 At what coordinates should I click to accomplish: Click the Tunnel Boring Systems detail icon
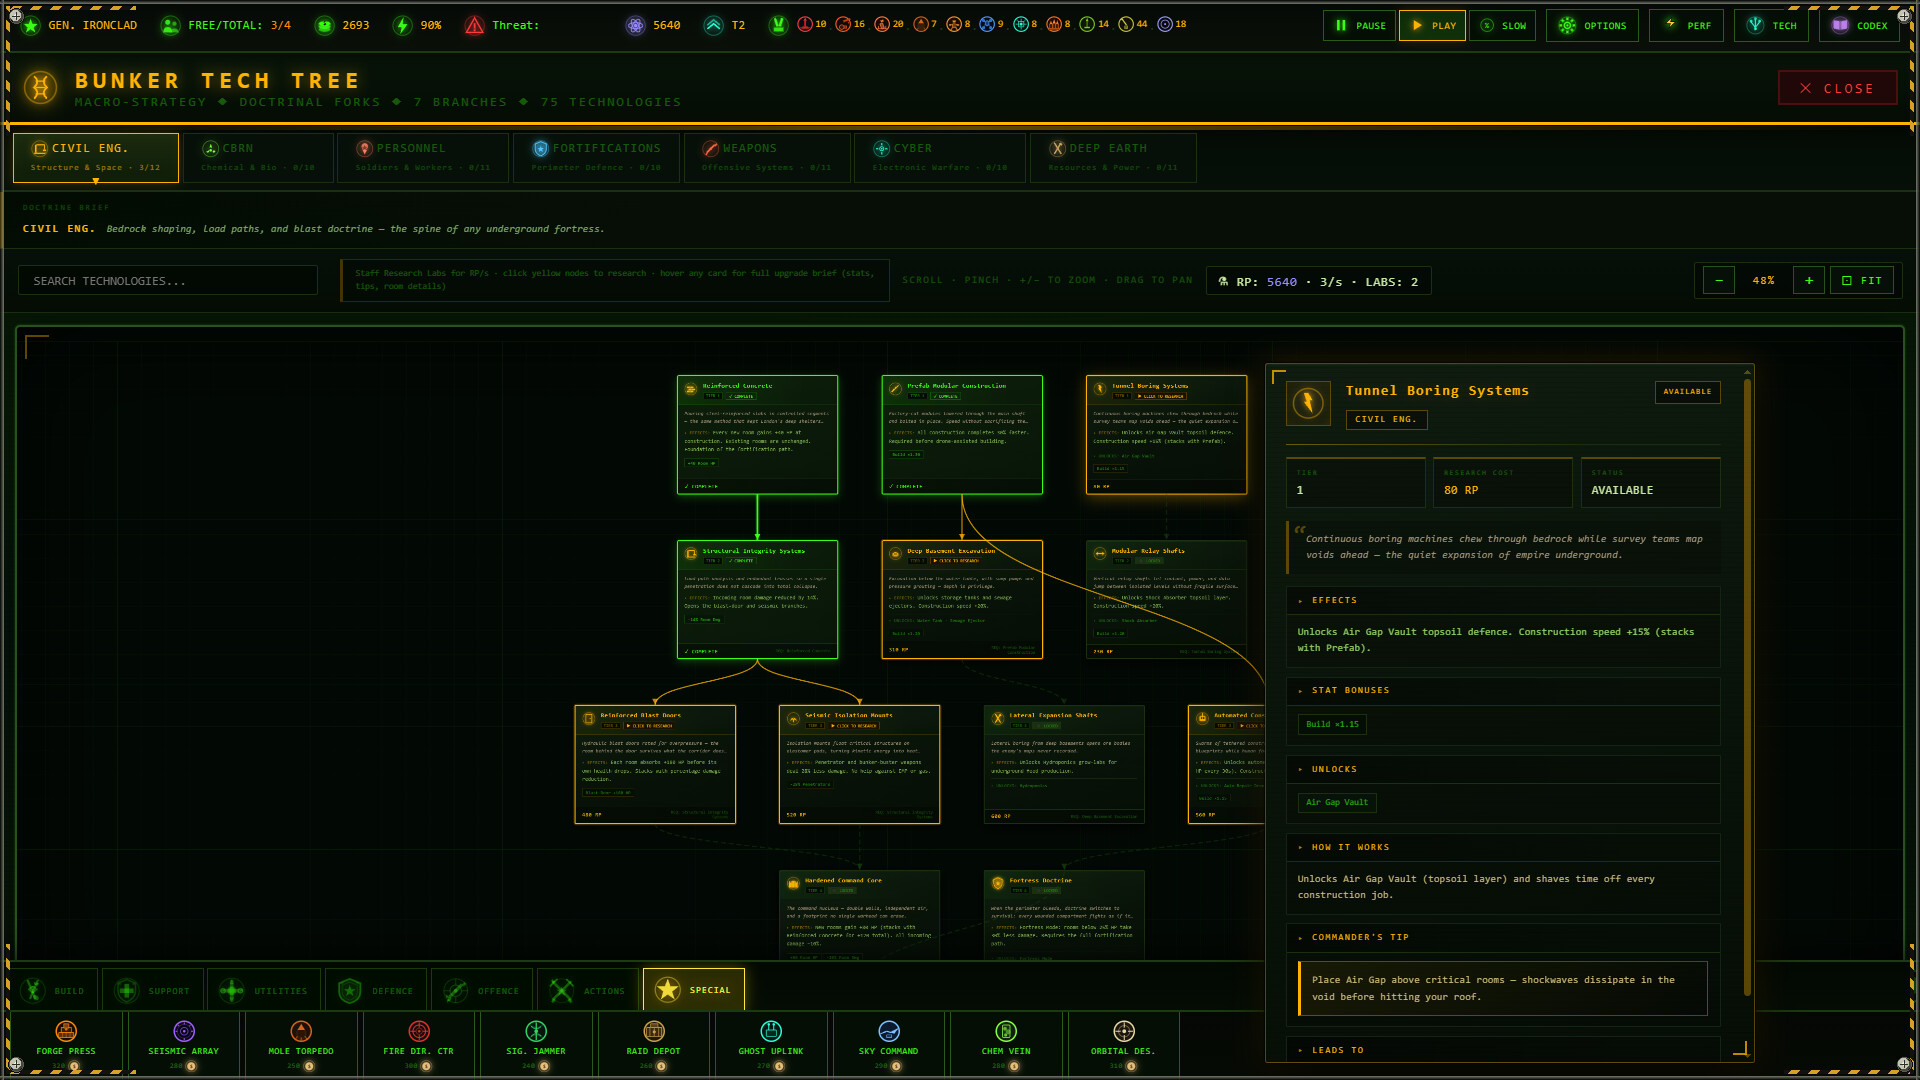tap(1308, 403)
